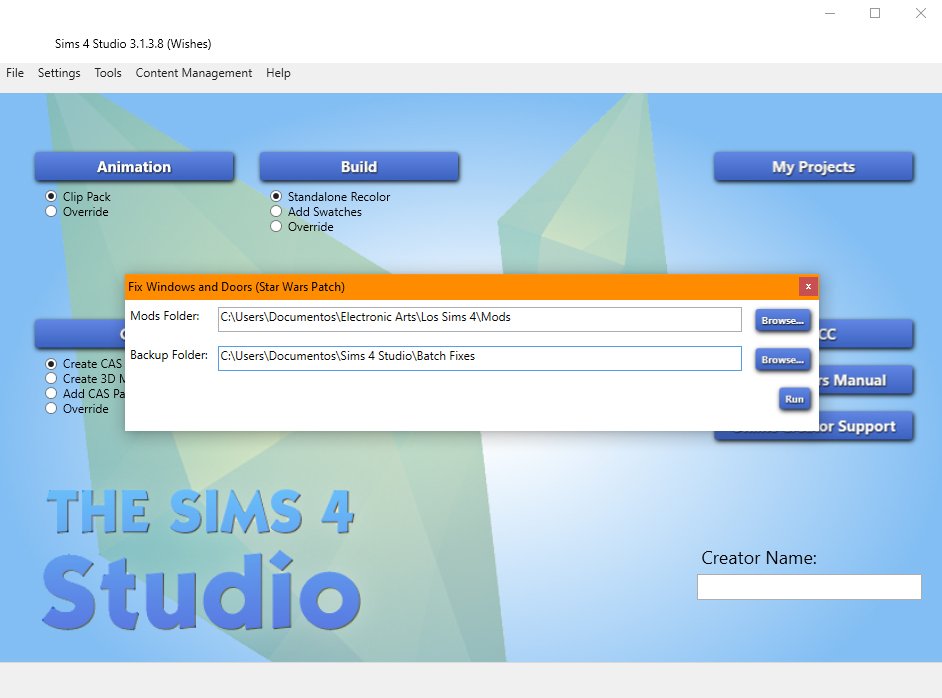Select Override under Animation
942x698 pixels.
(52, 212)
